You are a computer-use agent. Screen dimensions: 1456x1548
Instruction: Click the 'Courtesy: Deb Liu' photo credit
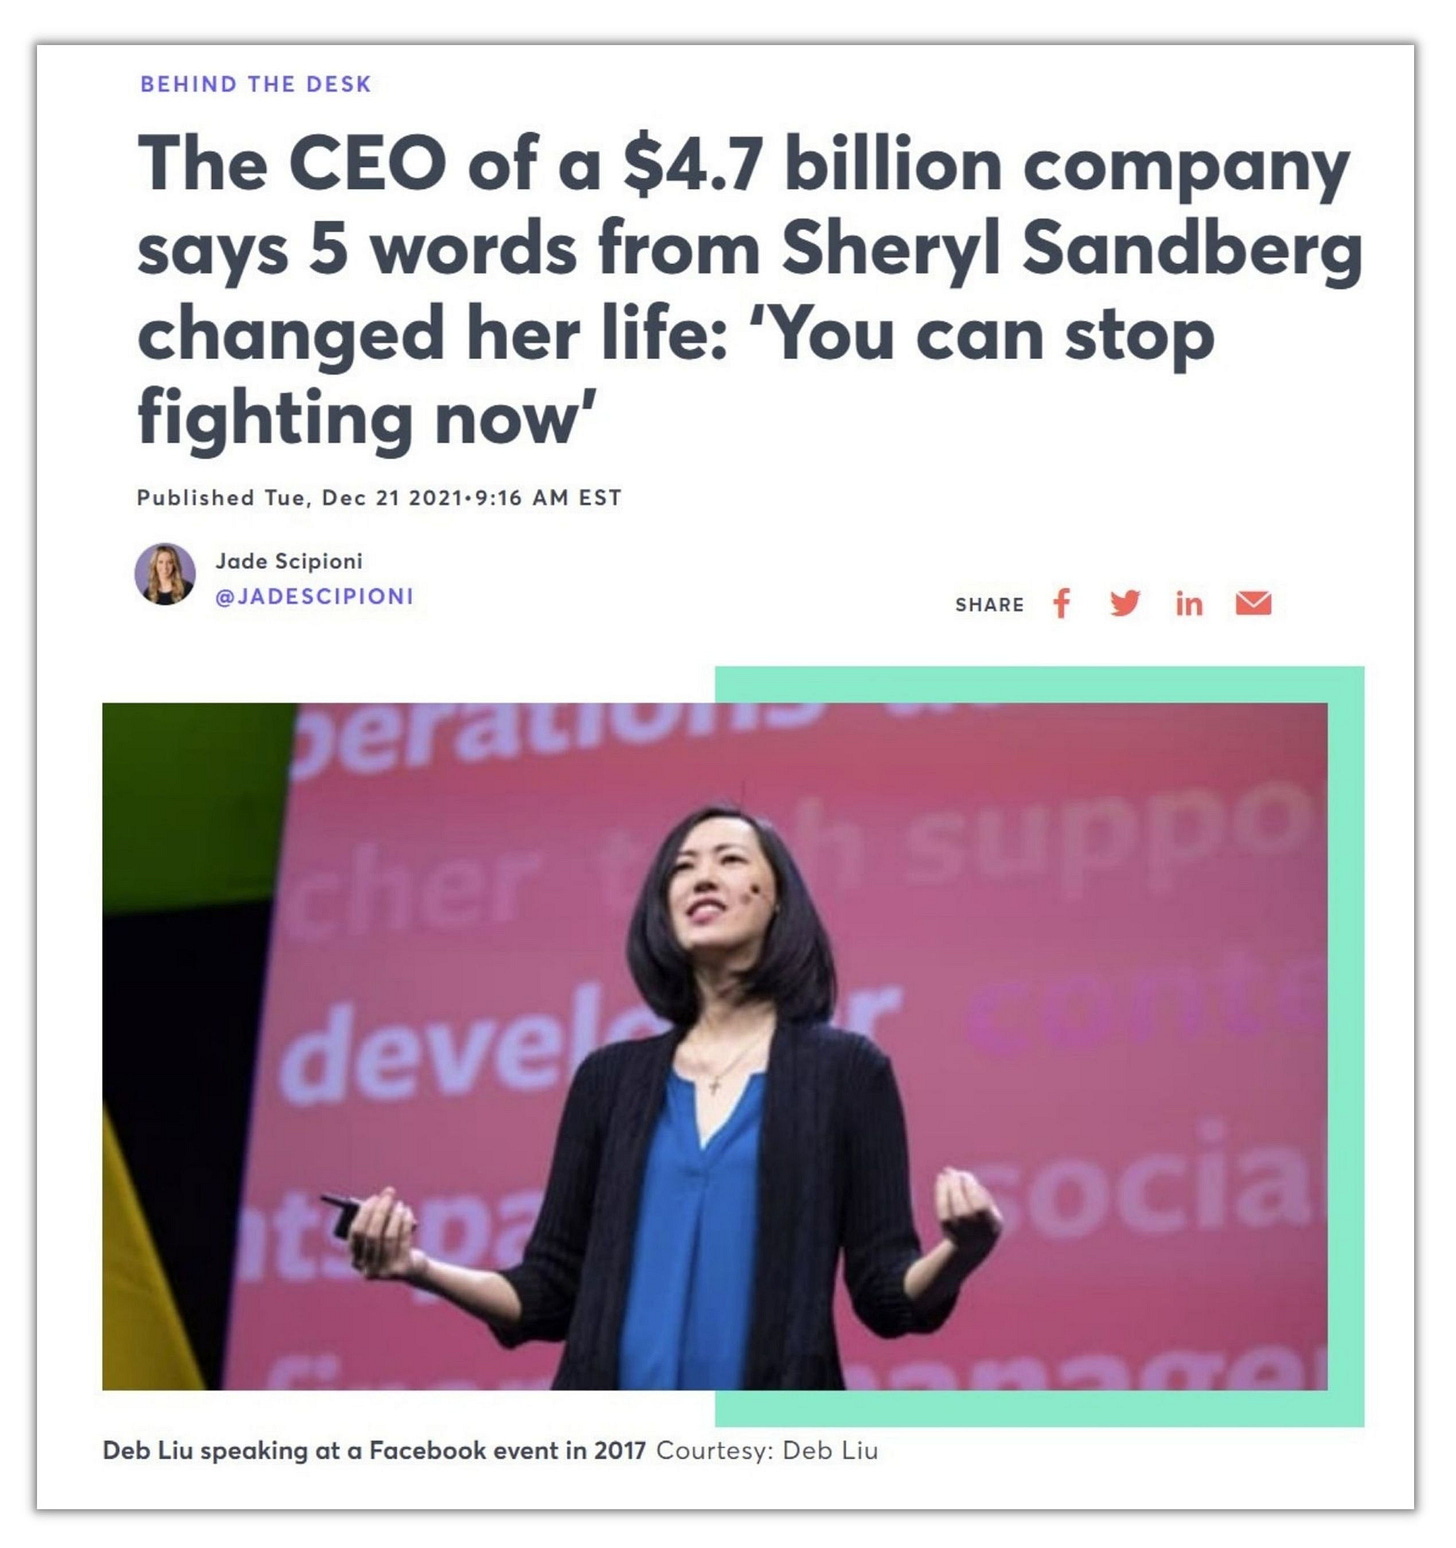pos(767,1450)
